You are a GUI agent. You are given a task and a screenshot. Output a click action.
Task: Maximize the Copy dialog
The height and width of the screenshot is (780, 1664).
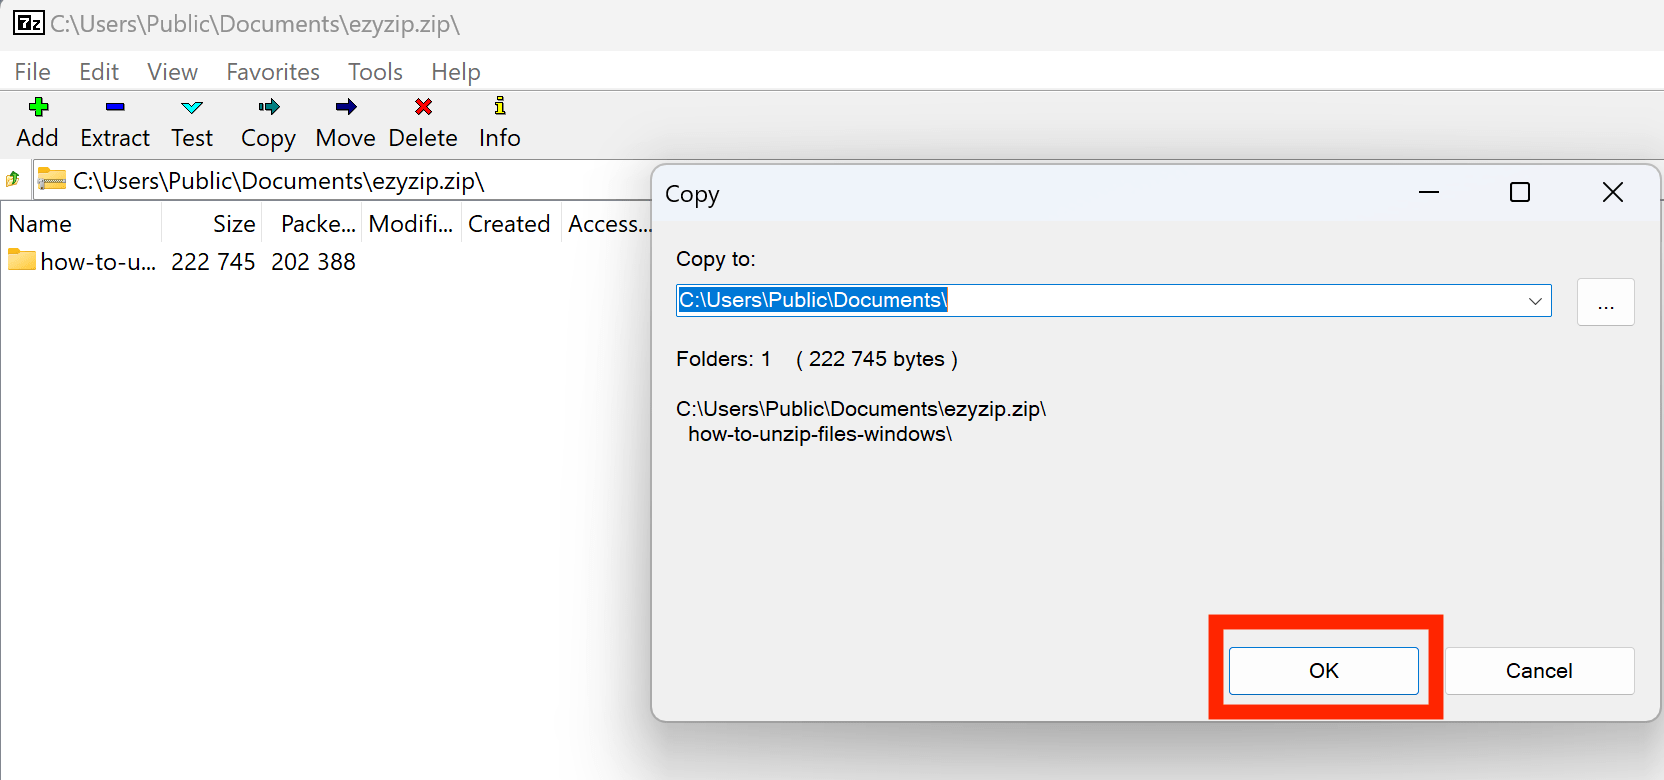[x=1520, y=192]
